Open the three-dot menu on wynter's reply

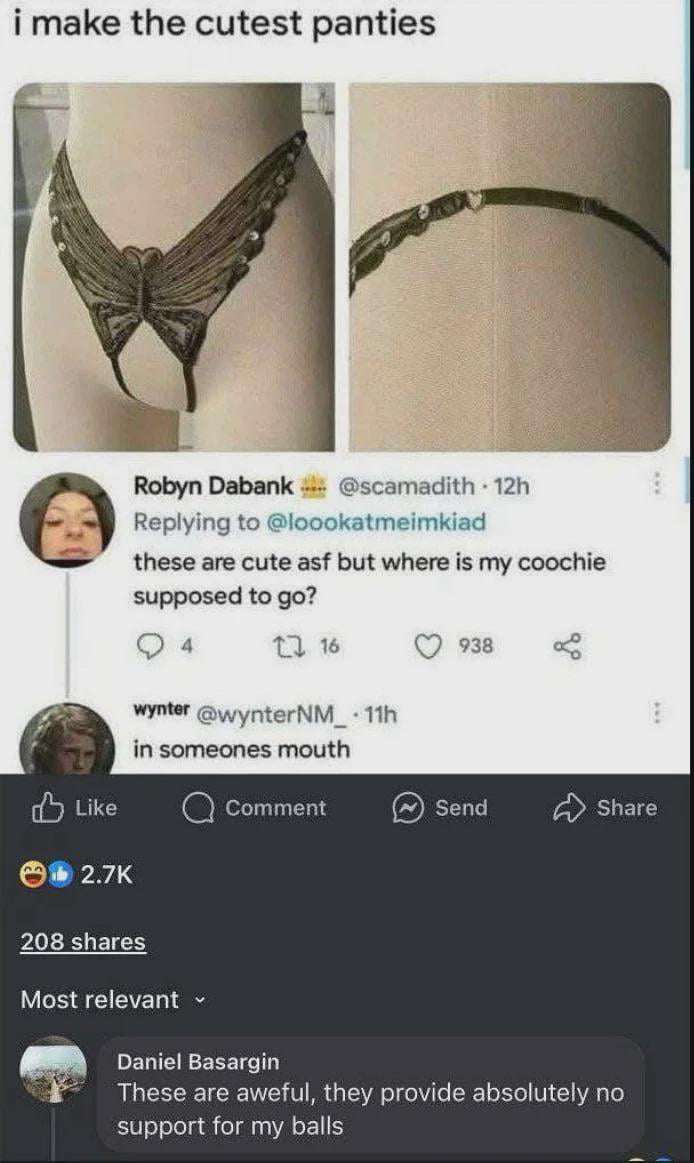coord(658,712)
